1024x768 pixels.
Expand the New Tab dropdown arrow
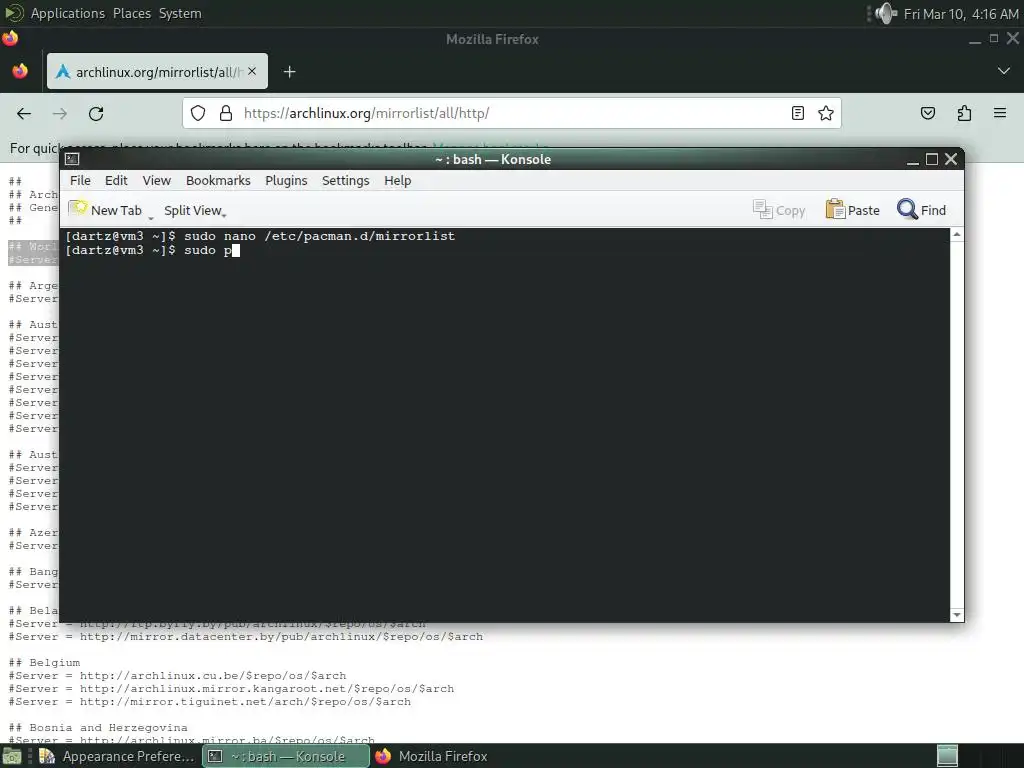[x=151, y=217]
